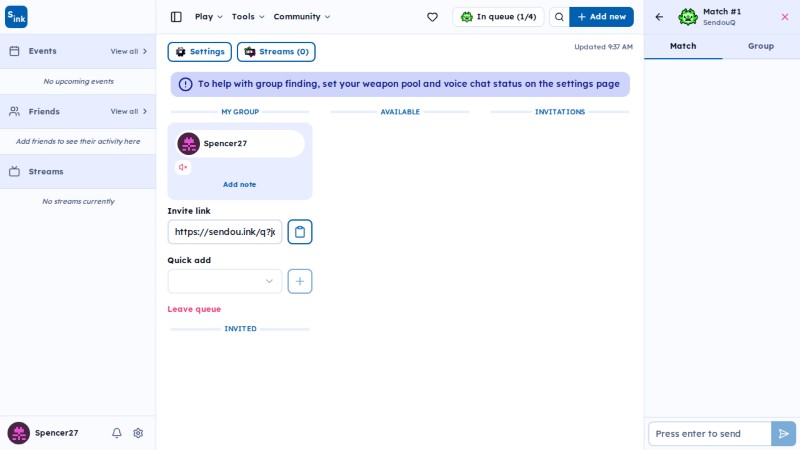800x450 pixels.
Task: Click the muted voice chat icon
Action: (183, 167)
